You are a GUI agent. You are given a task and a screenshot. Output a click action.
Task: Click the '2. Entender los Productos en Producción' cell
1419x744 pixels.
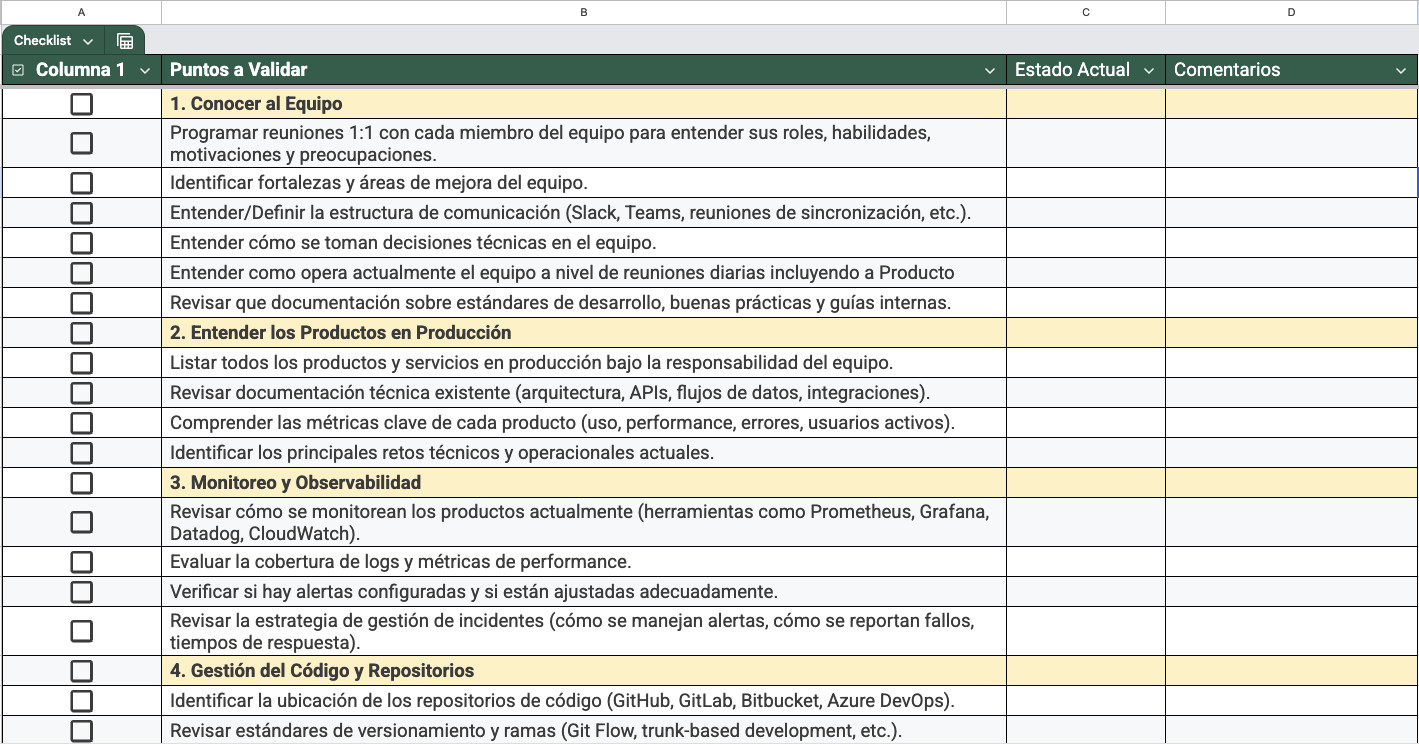point(583,333)
